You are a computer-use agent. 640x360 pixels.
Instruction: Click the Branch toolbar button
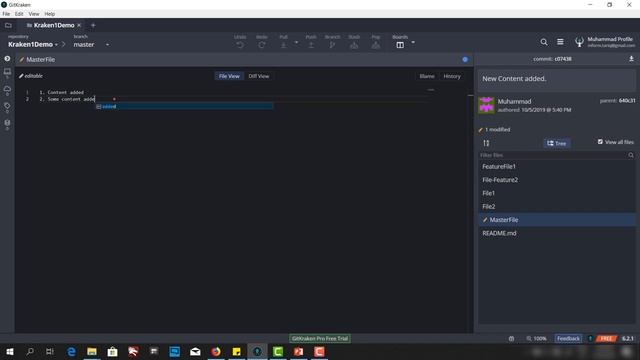332,42
